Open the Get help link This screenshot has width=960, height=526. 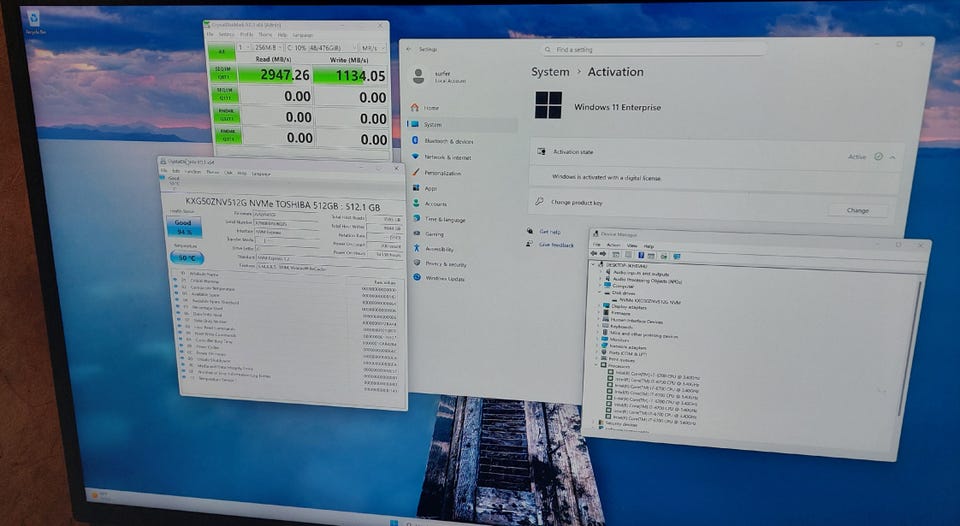(549, 232)
